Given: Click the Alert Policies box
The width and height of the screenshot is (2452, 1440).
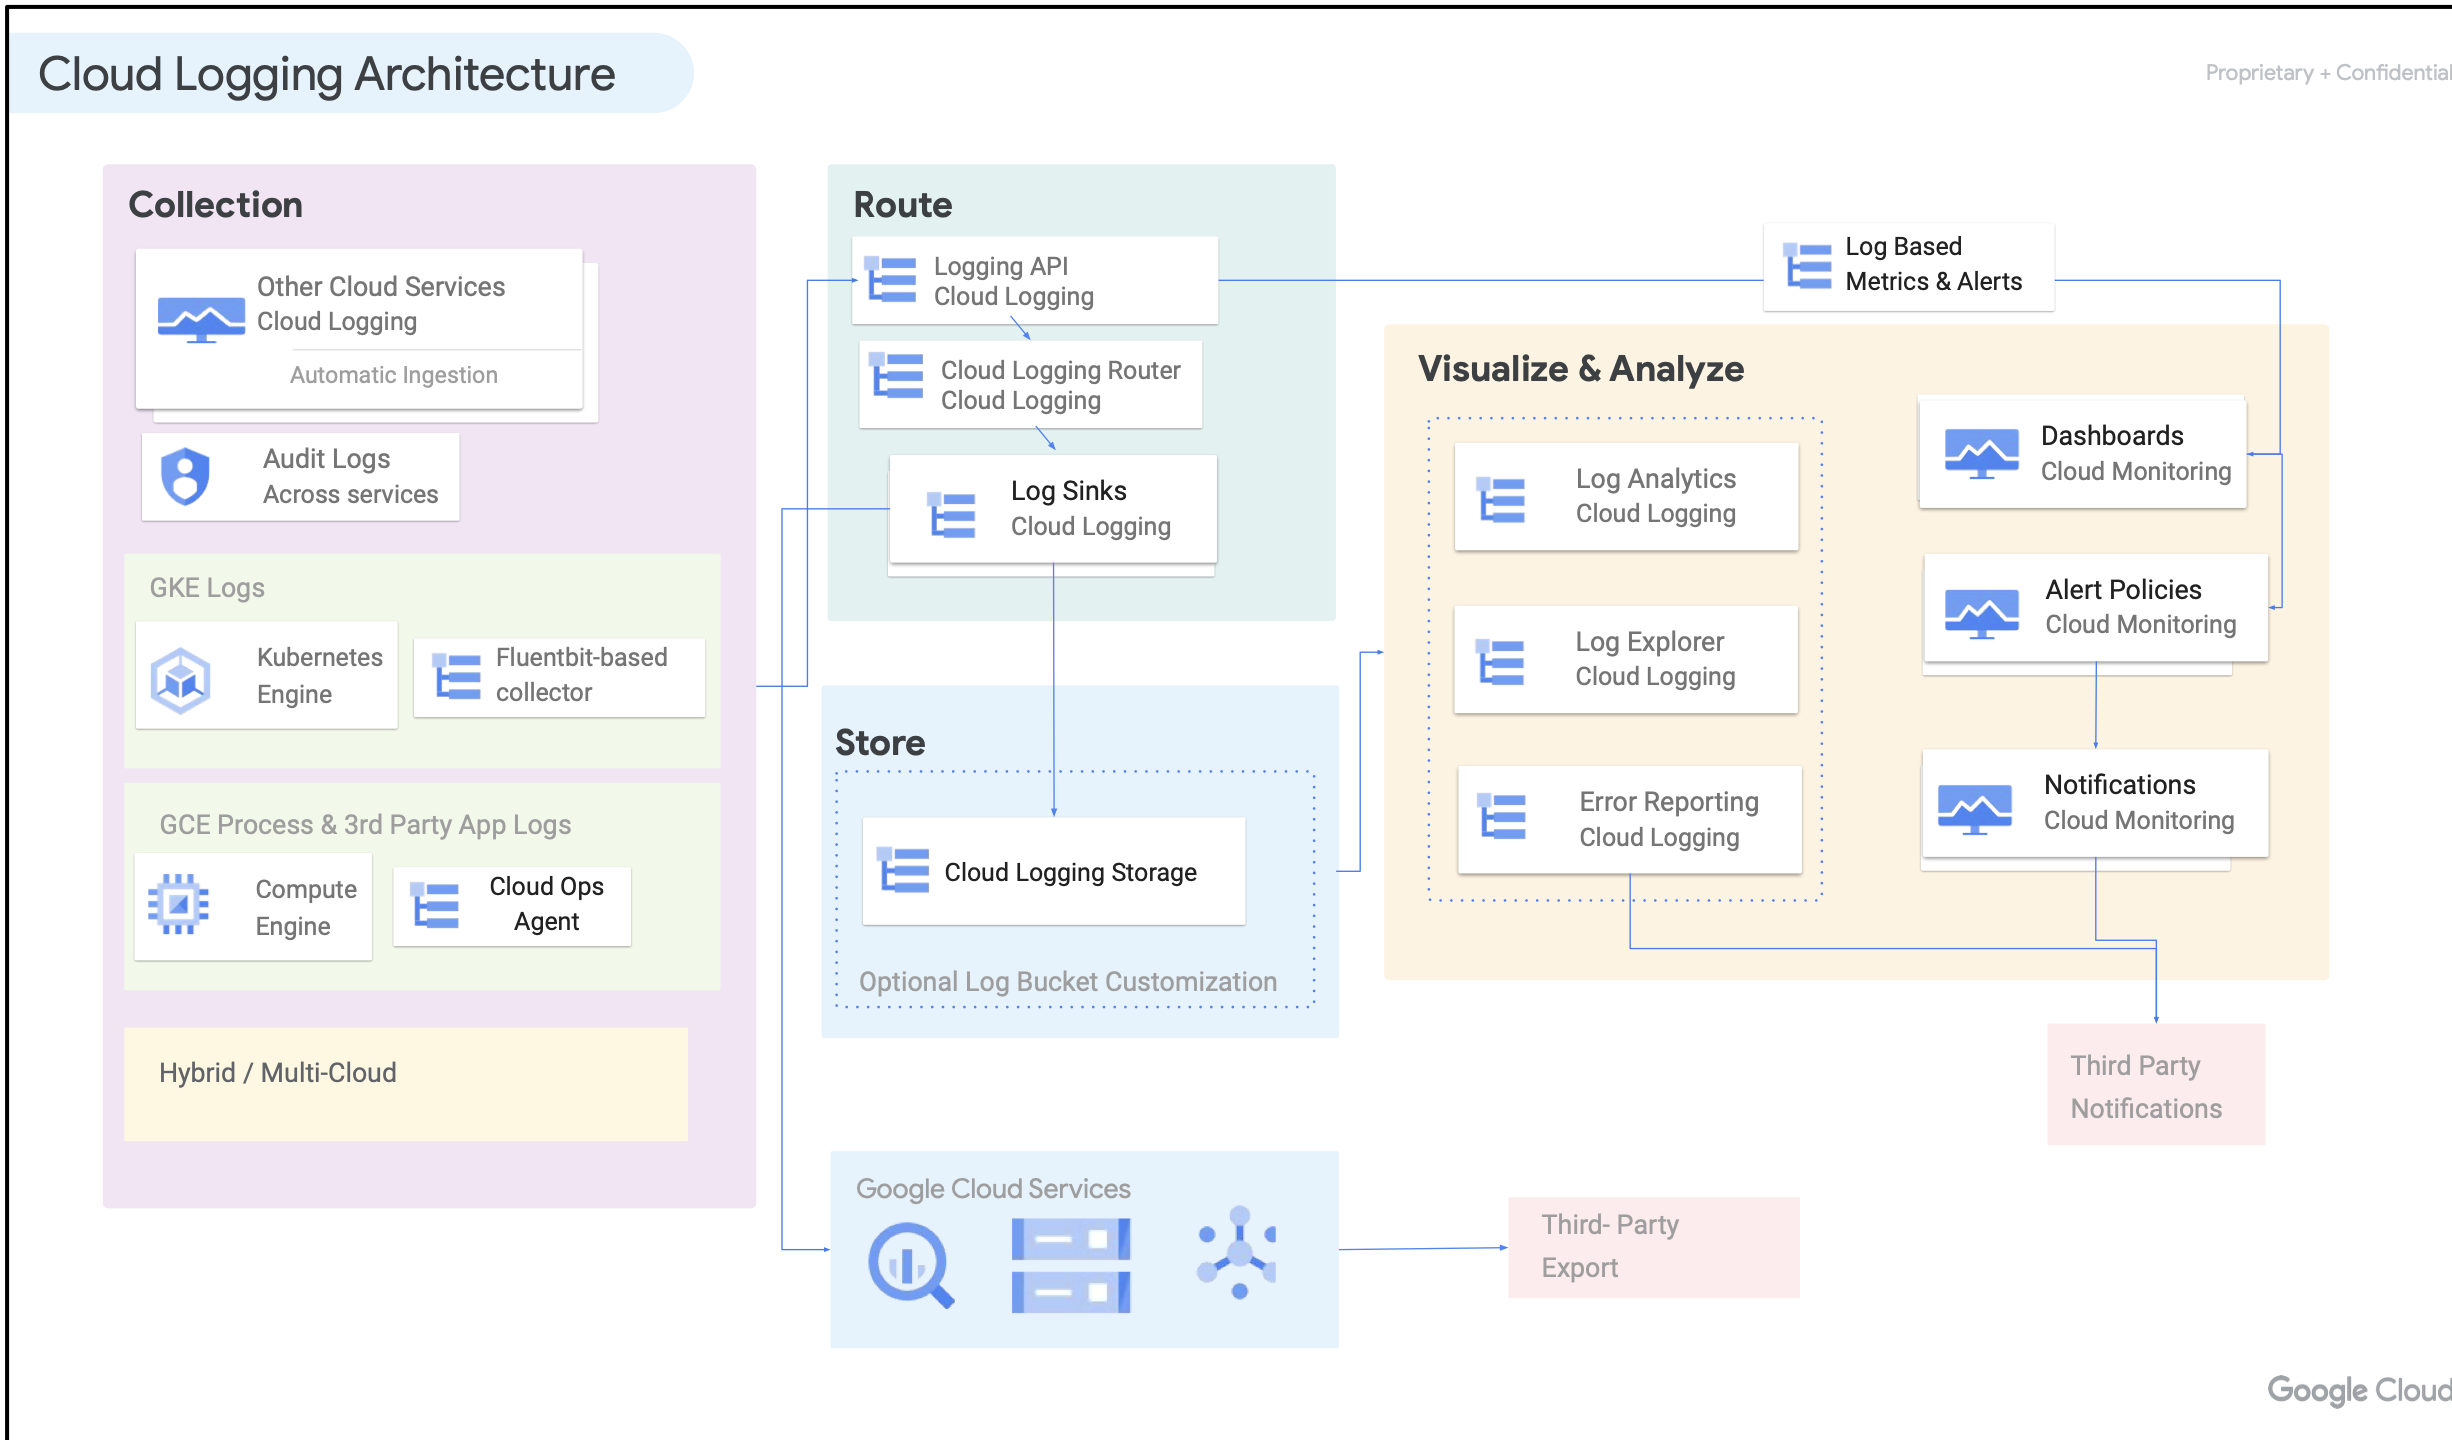Looking at the screenshot, I should tap(2095, 608).
